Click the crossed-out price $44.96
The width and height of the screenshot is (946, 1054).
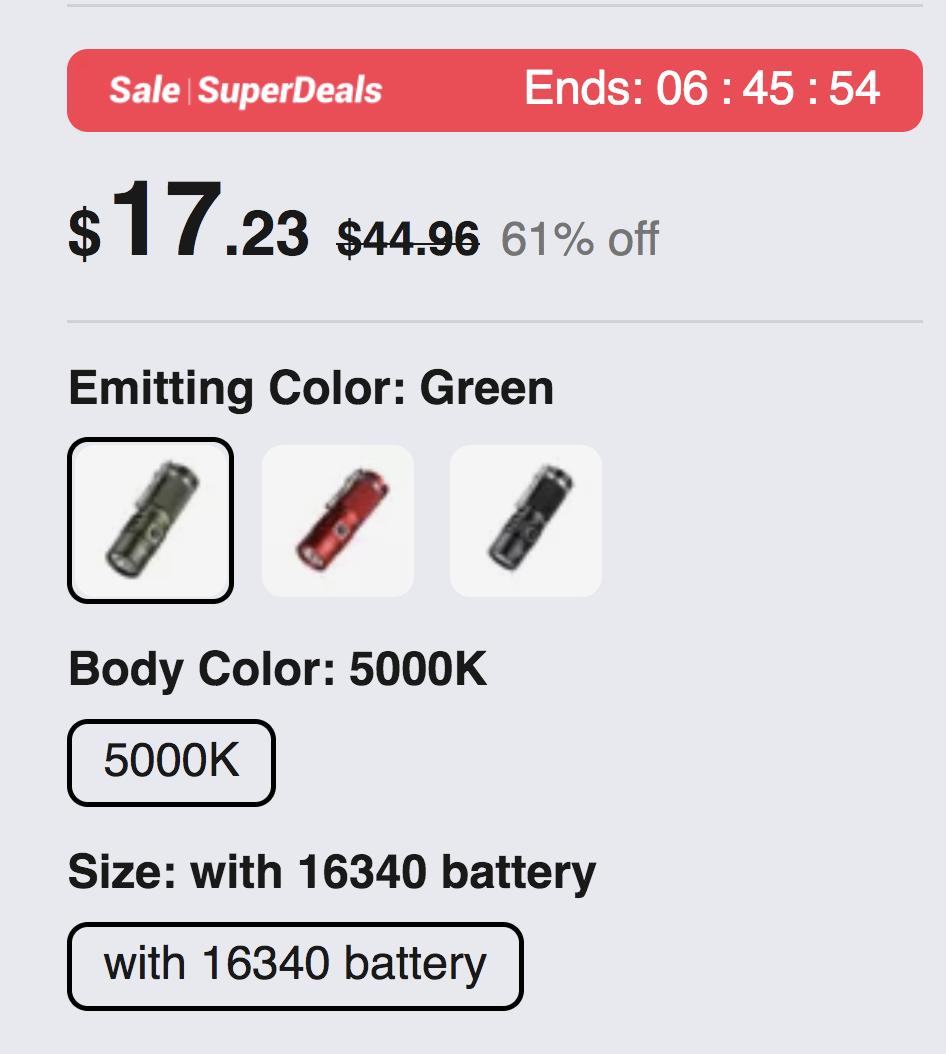408,239
